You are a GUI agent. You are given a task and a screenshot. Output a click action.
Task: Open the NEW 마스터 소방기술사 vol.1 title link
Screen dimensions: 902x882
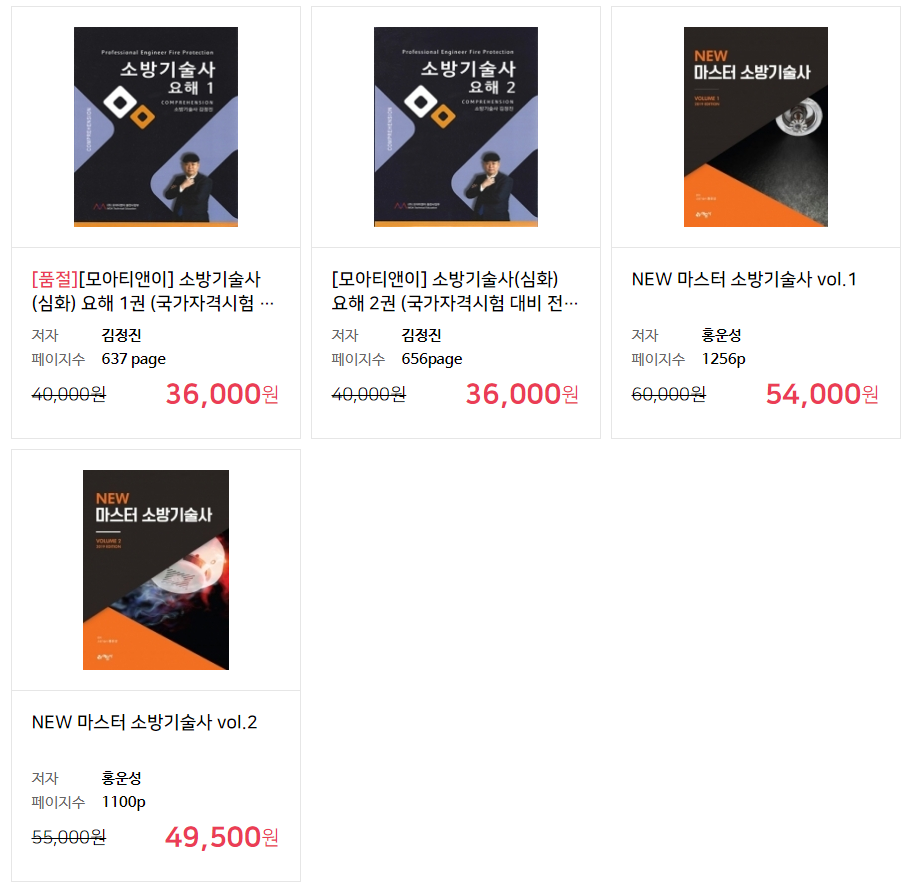click(x=744, y=280)
